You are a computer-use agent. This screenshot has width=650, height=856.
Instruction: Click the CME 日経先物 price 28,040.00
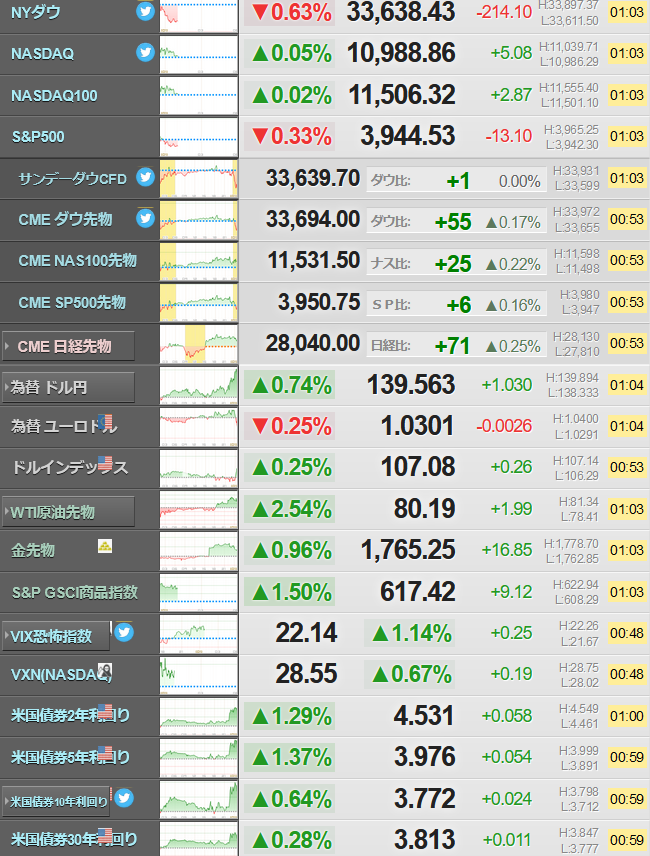pos(313,343)
